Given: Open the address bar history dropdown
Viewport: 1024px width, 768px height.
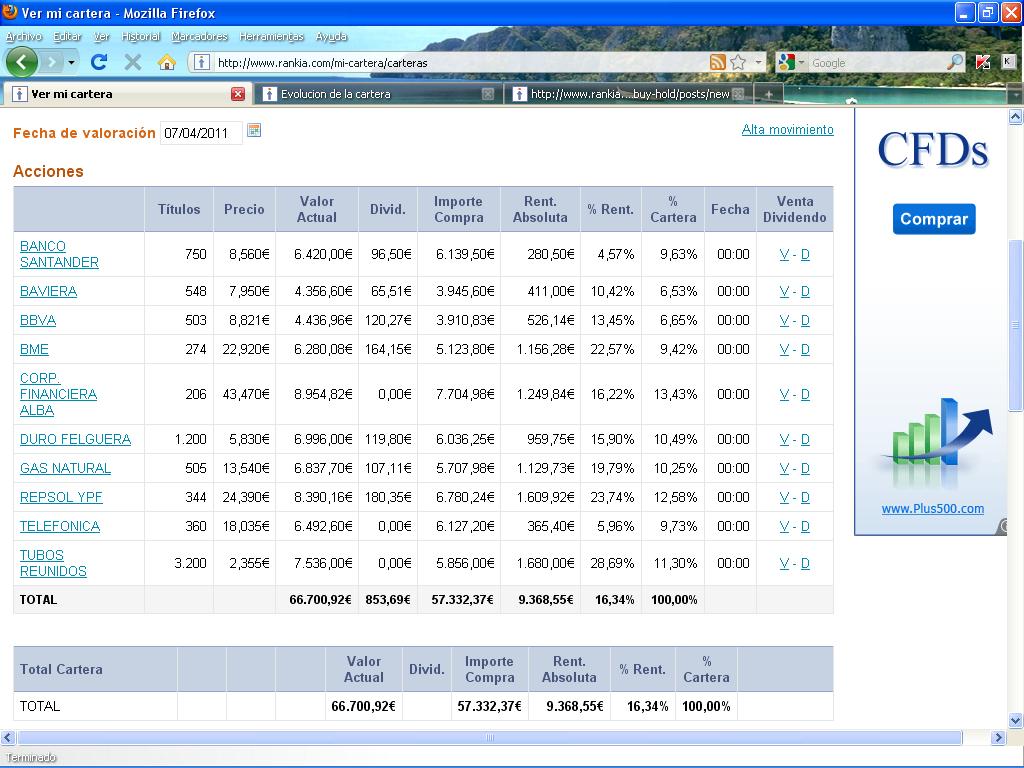Looking at the screenshot, I should point(758,63).
